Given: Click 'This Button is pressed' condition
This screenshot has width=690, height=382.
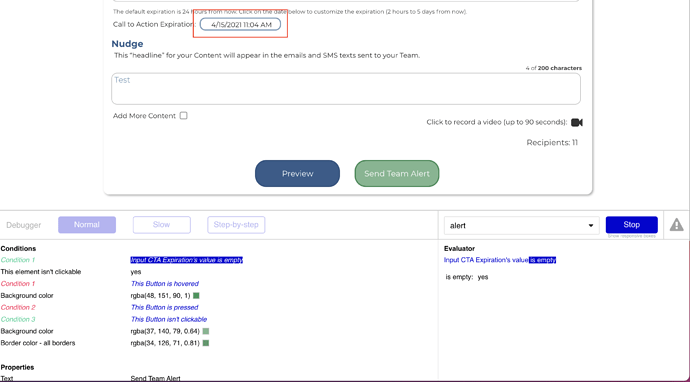Looking at the screenshot, I should point(165,308).
